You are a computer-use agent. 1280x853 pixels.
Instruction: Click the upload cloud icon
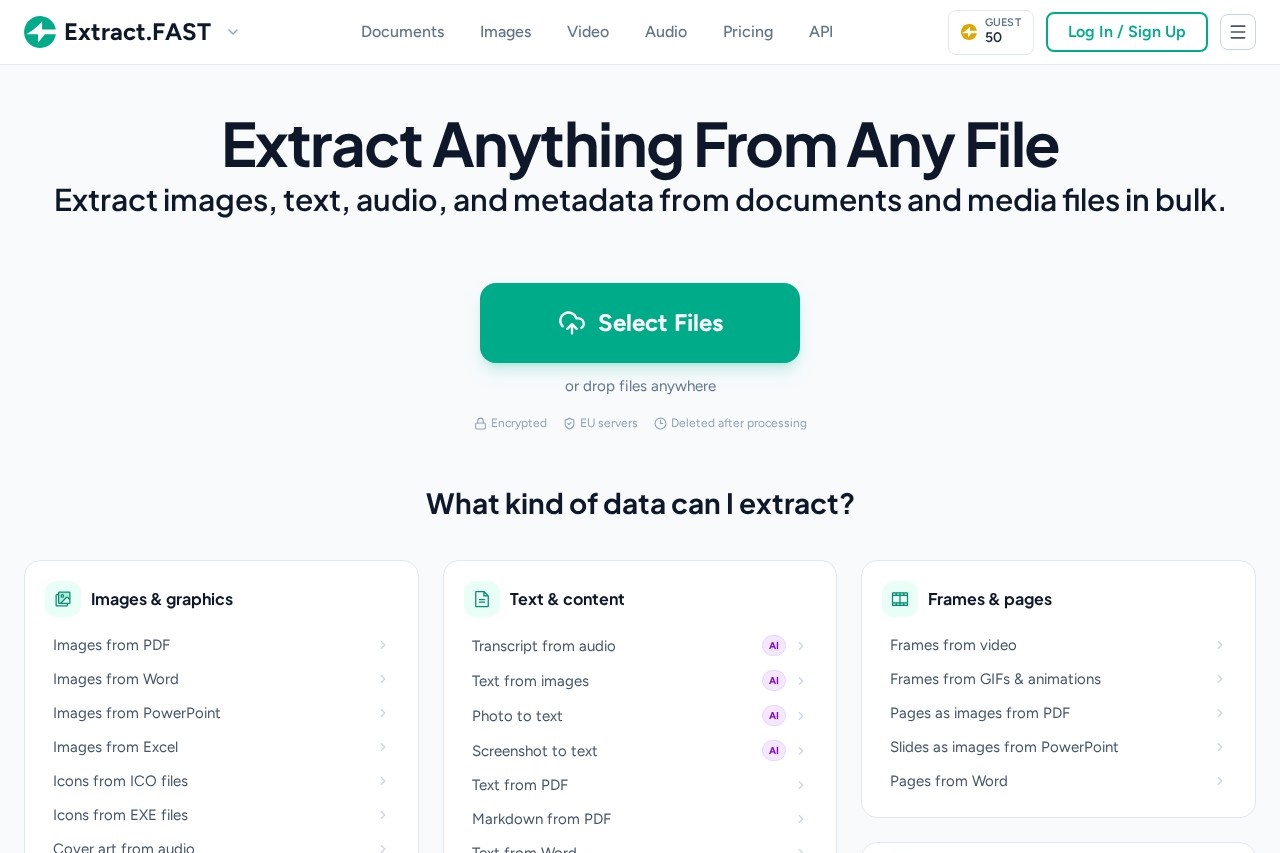[x=572, y=323]
